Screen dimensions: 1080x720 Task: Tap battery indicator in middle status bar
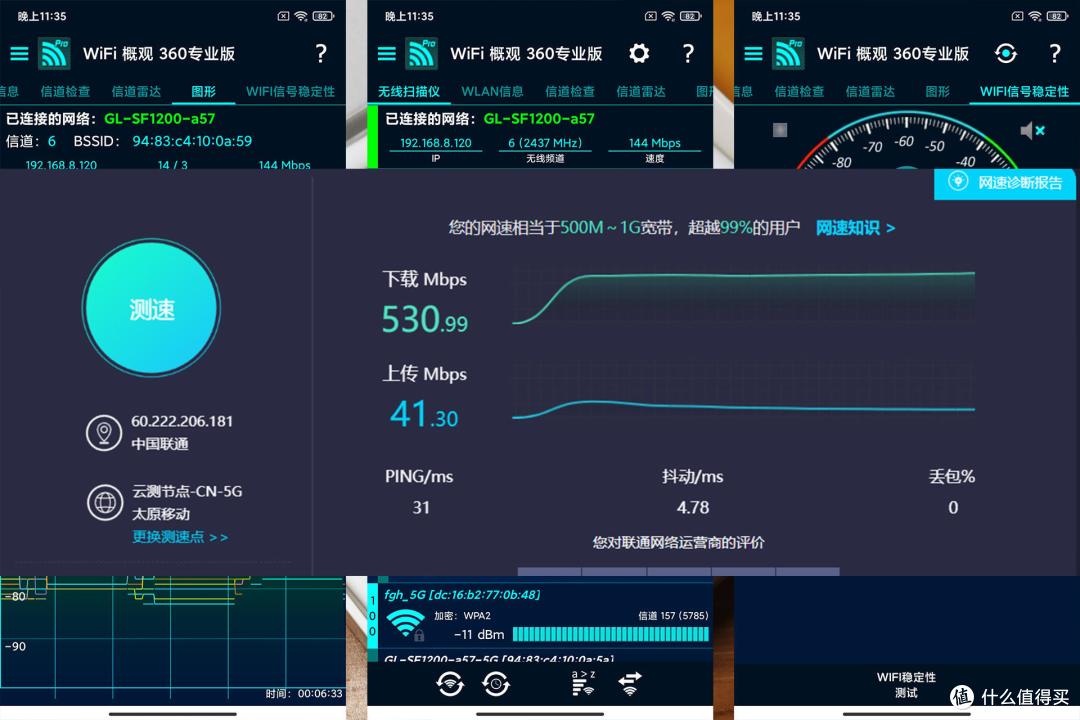(x=691, y=16)
